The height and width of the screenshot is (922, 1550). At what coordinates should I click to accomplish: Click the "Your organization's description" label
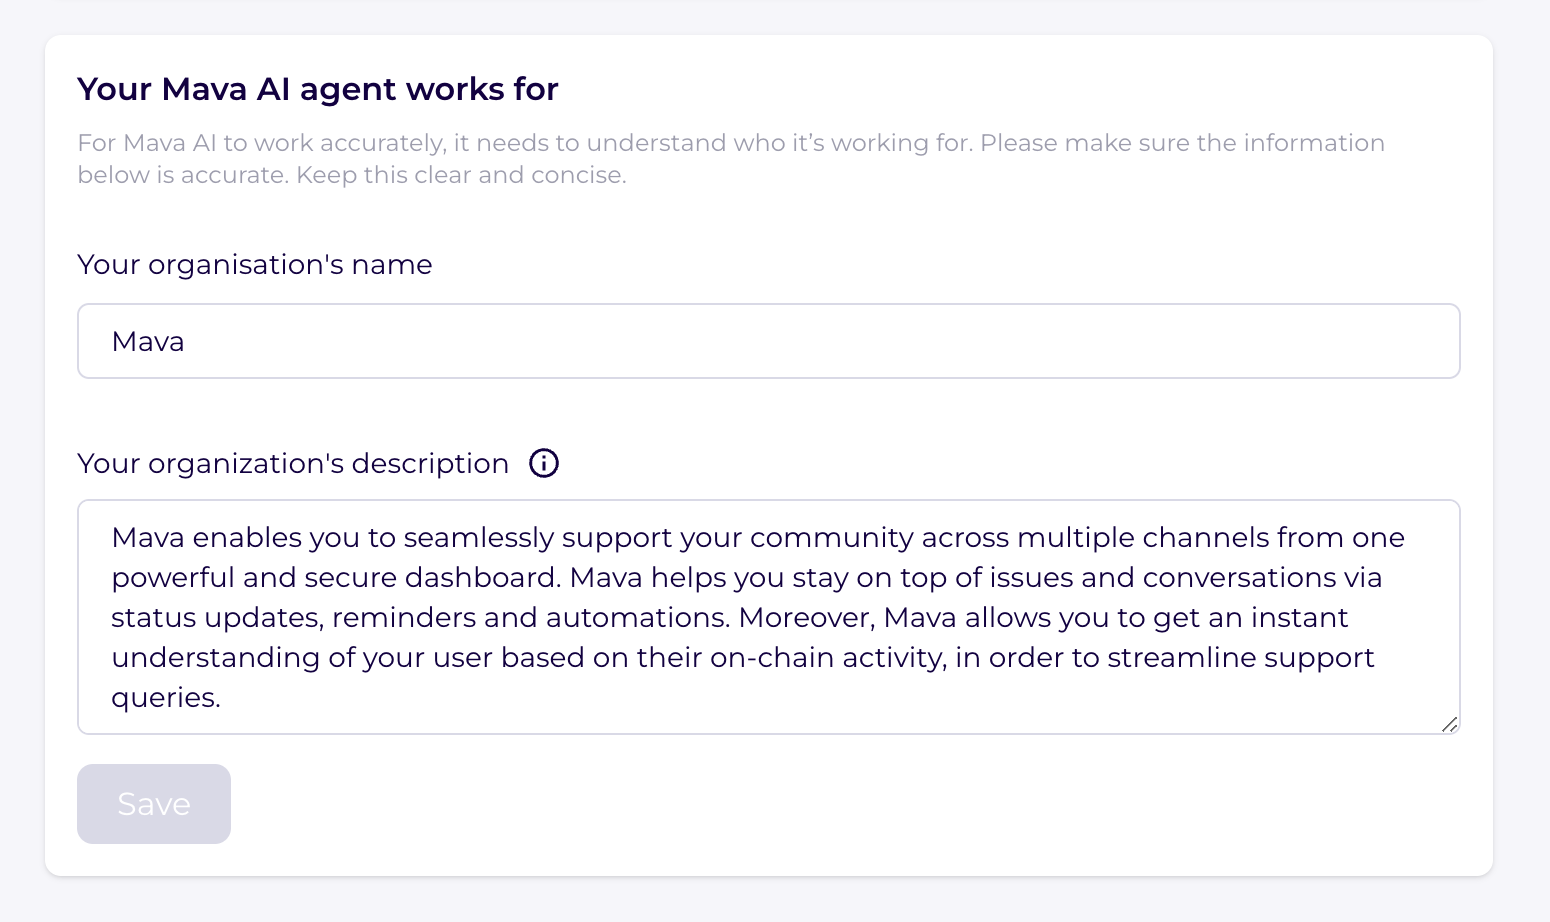(293, 463)
